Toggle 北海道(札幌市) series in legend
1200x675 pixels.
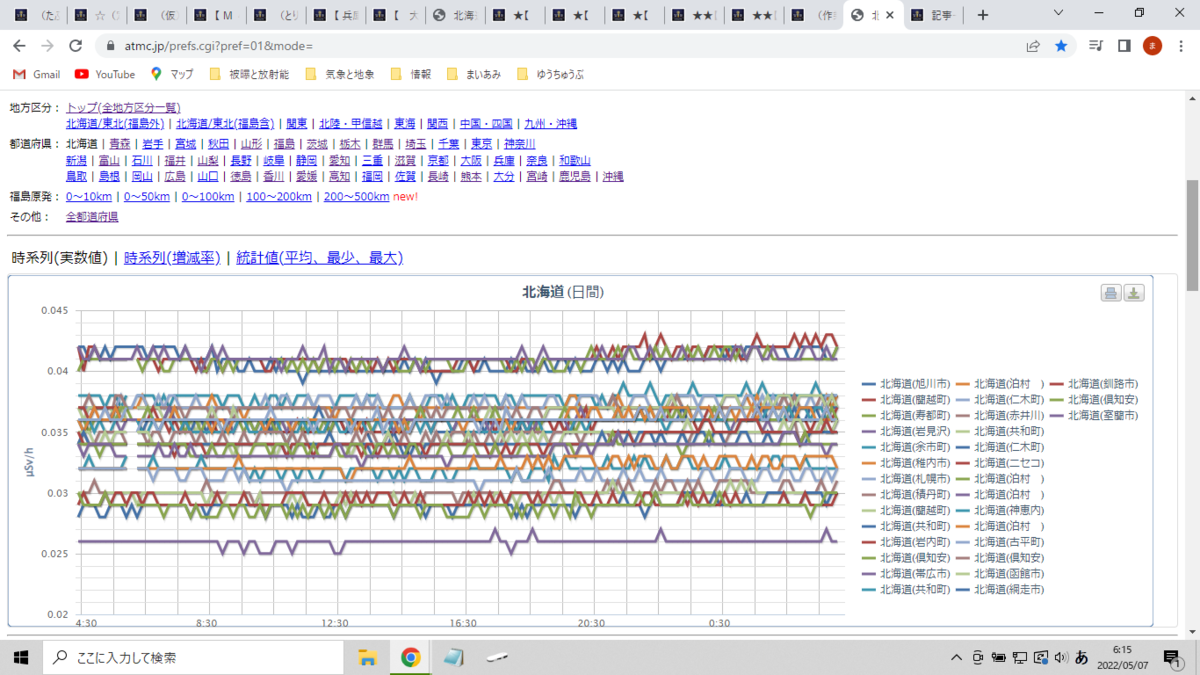point(905,478)
